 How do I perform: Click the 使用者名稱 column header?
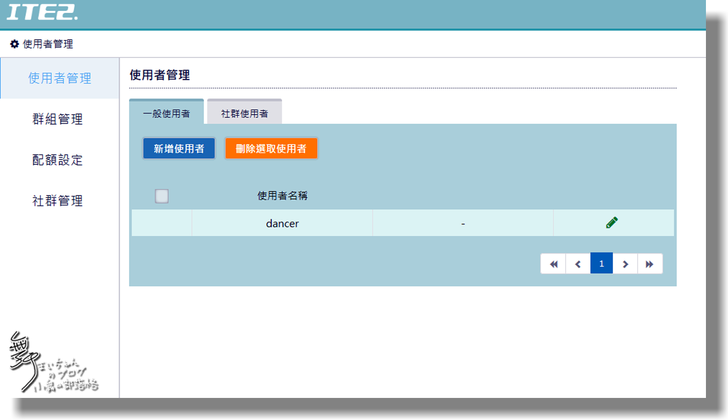point(282,196)
